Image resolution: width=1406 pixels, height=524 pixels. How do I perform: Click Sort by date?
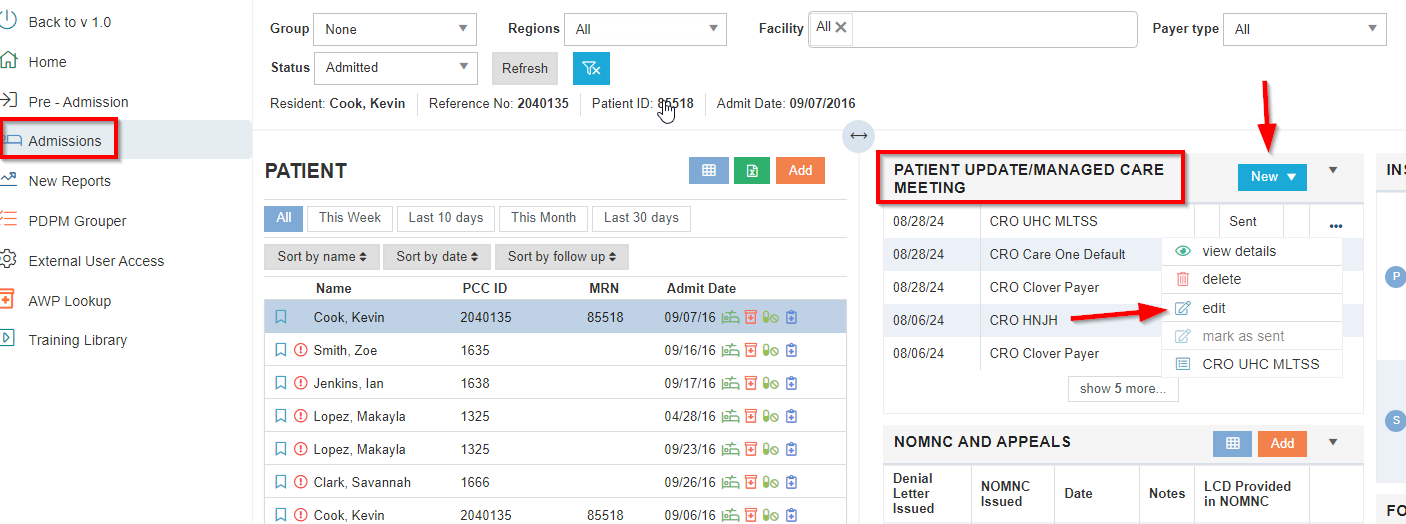point(437,257)
